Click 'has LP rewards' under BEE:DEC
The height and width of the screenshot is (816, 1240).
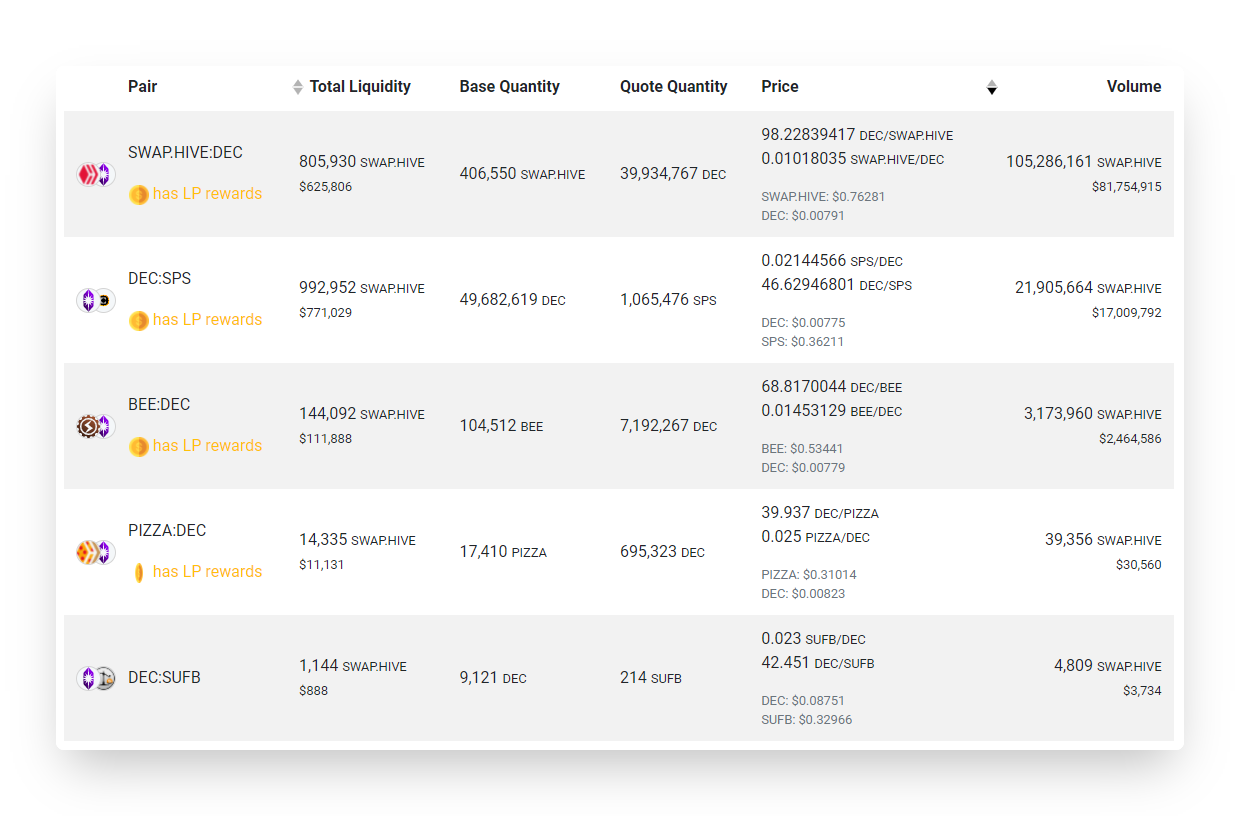[x=207, y=446]
